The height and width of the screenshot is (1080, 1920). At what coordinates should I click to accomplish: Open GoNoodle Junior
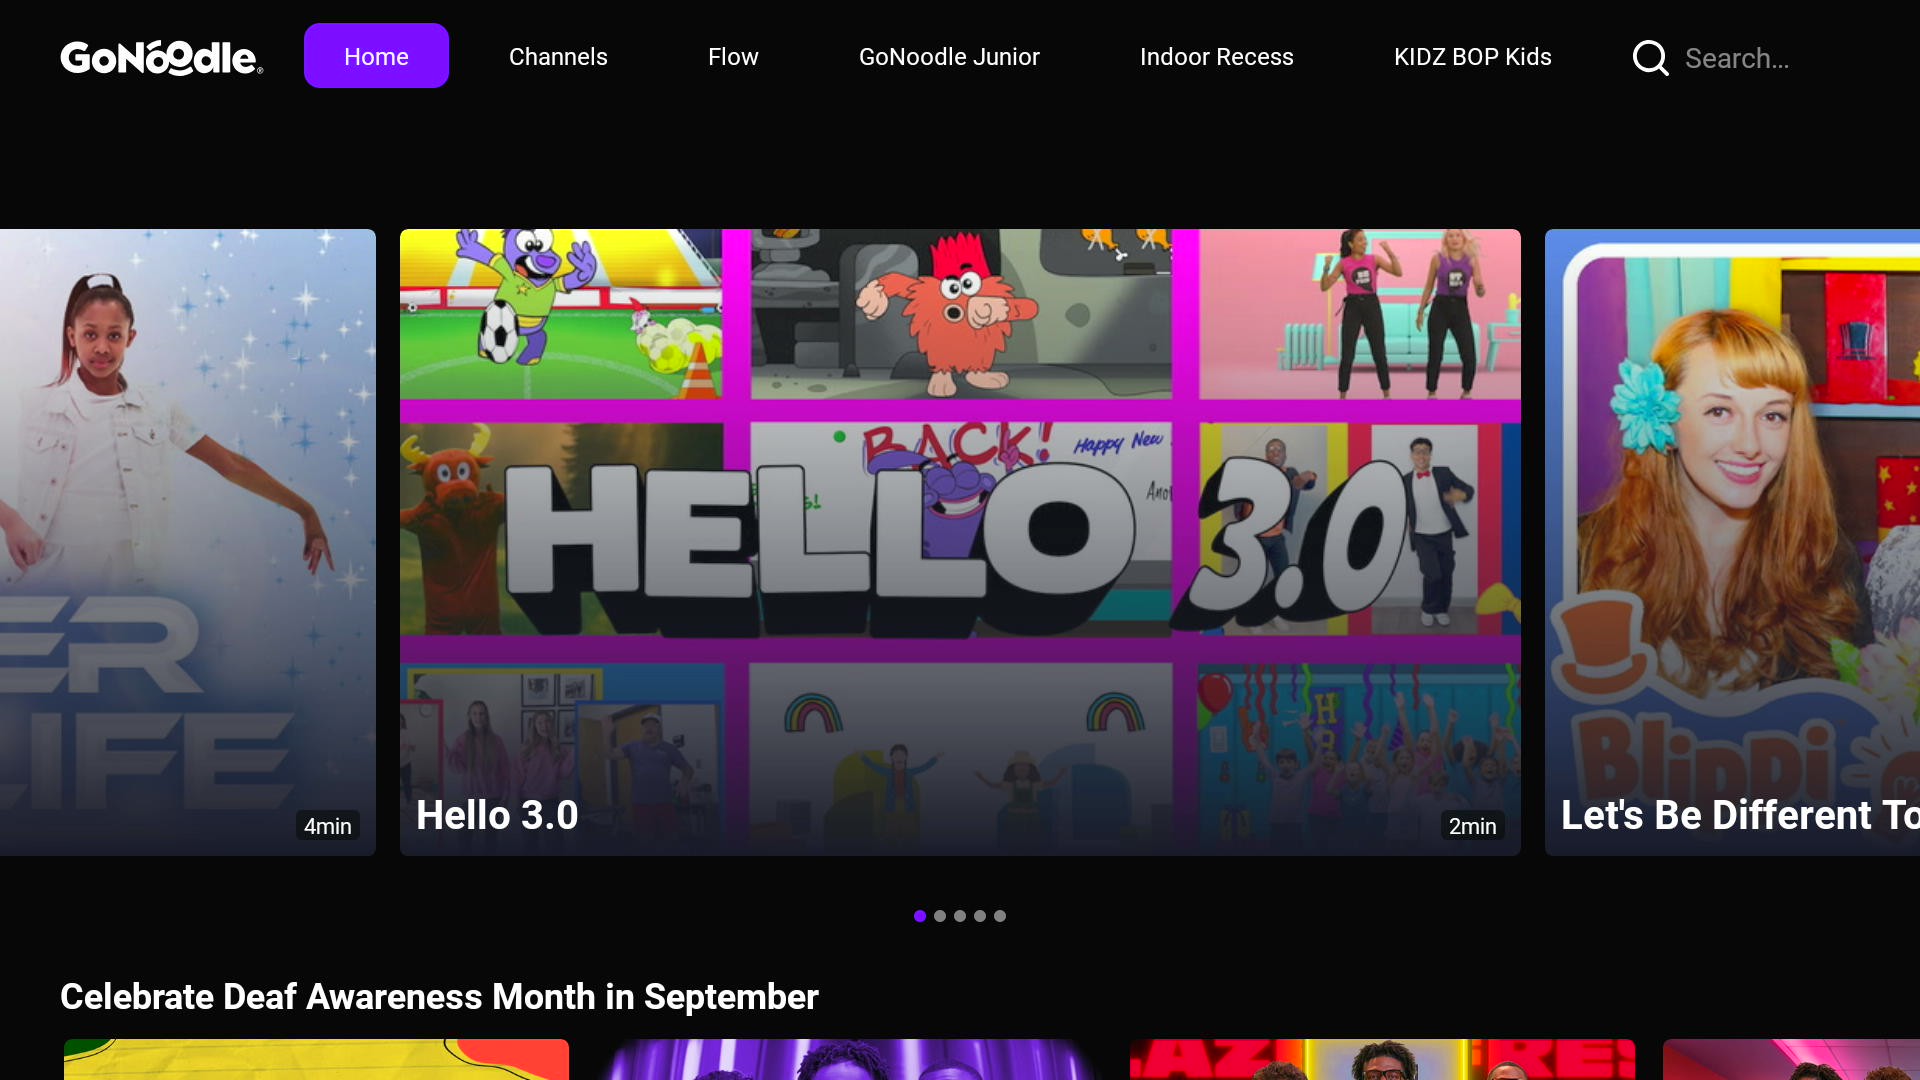(x=949, y=56)
